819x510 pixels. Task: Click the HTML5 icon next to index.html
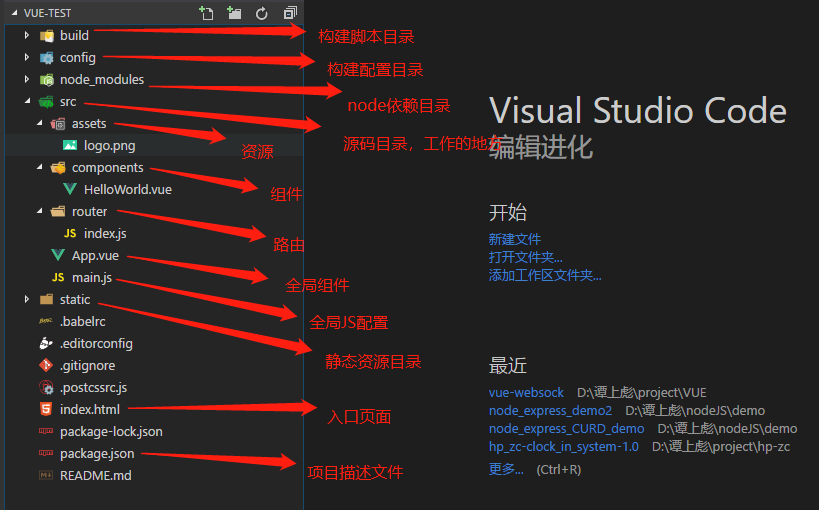(x=46, y=409)
